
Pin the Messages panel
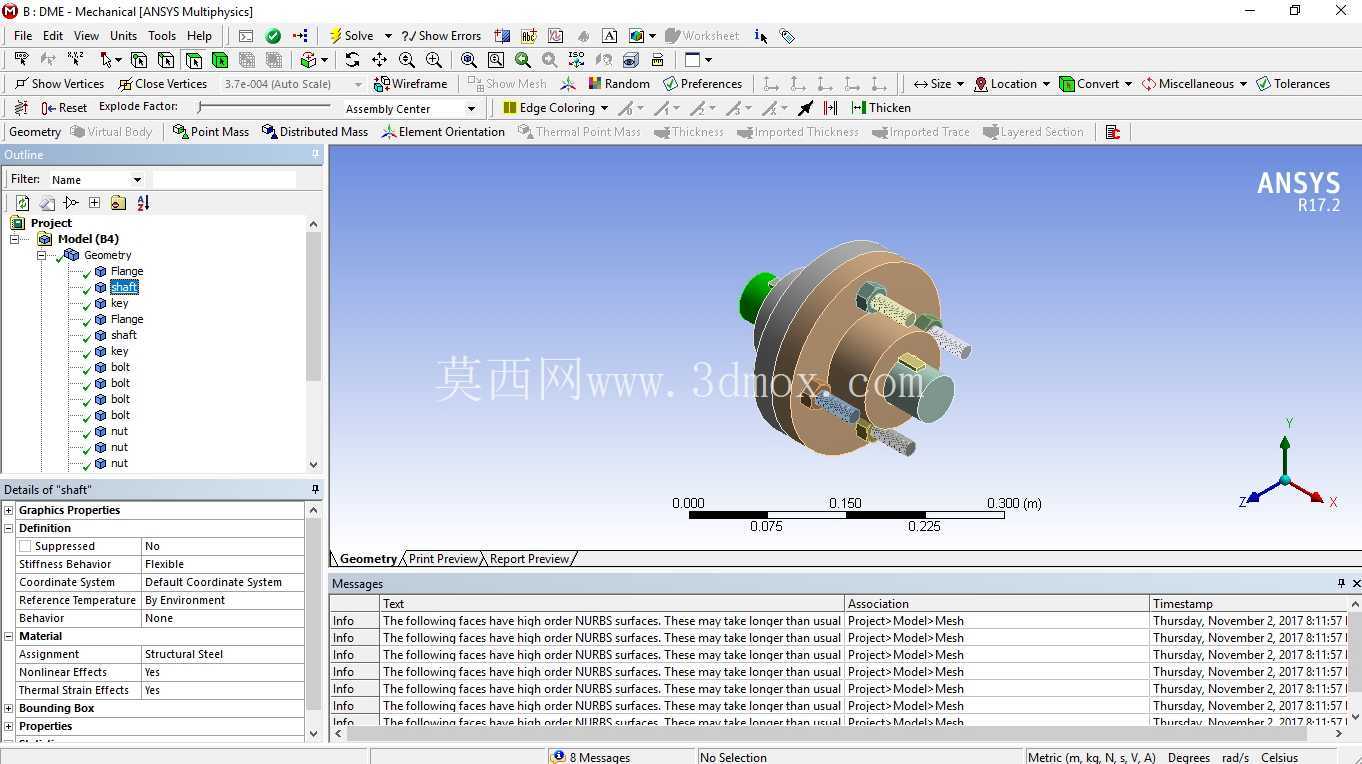[x=1341, y=583]
